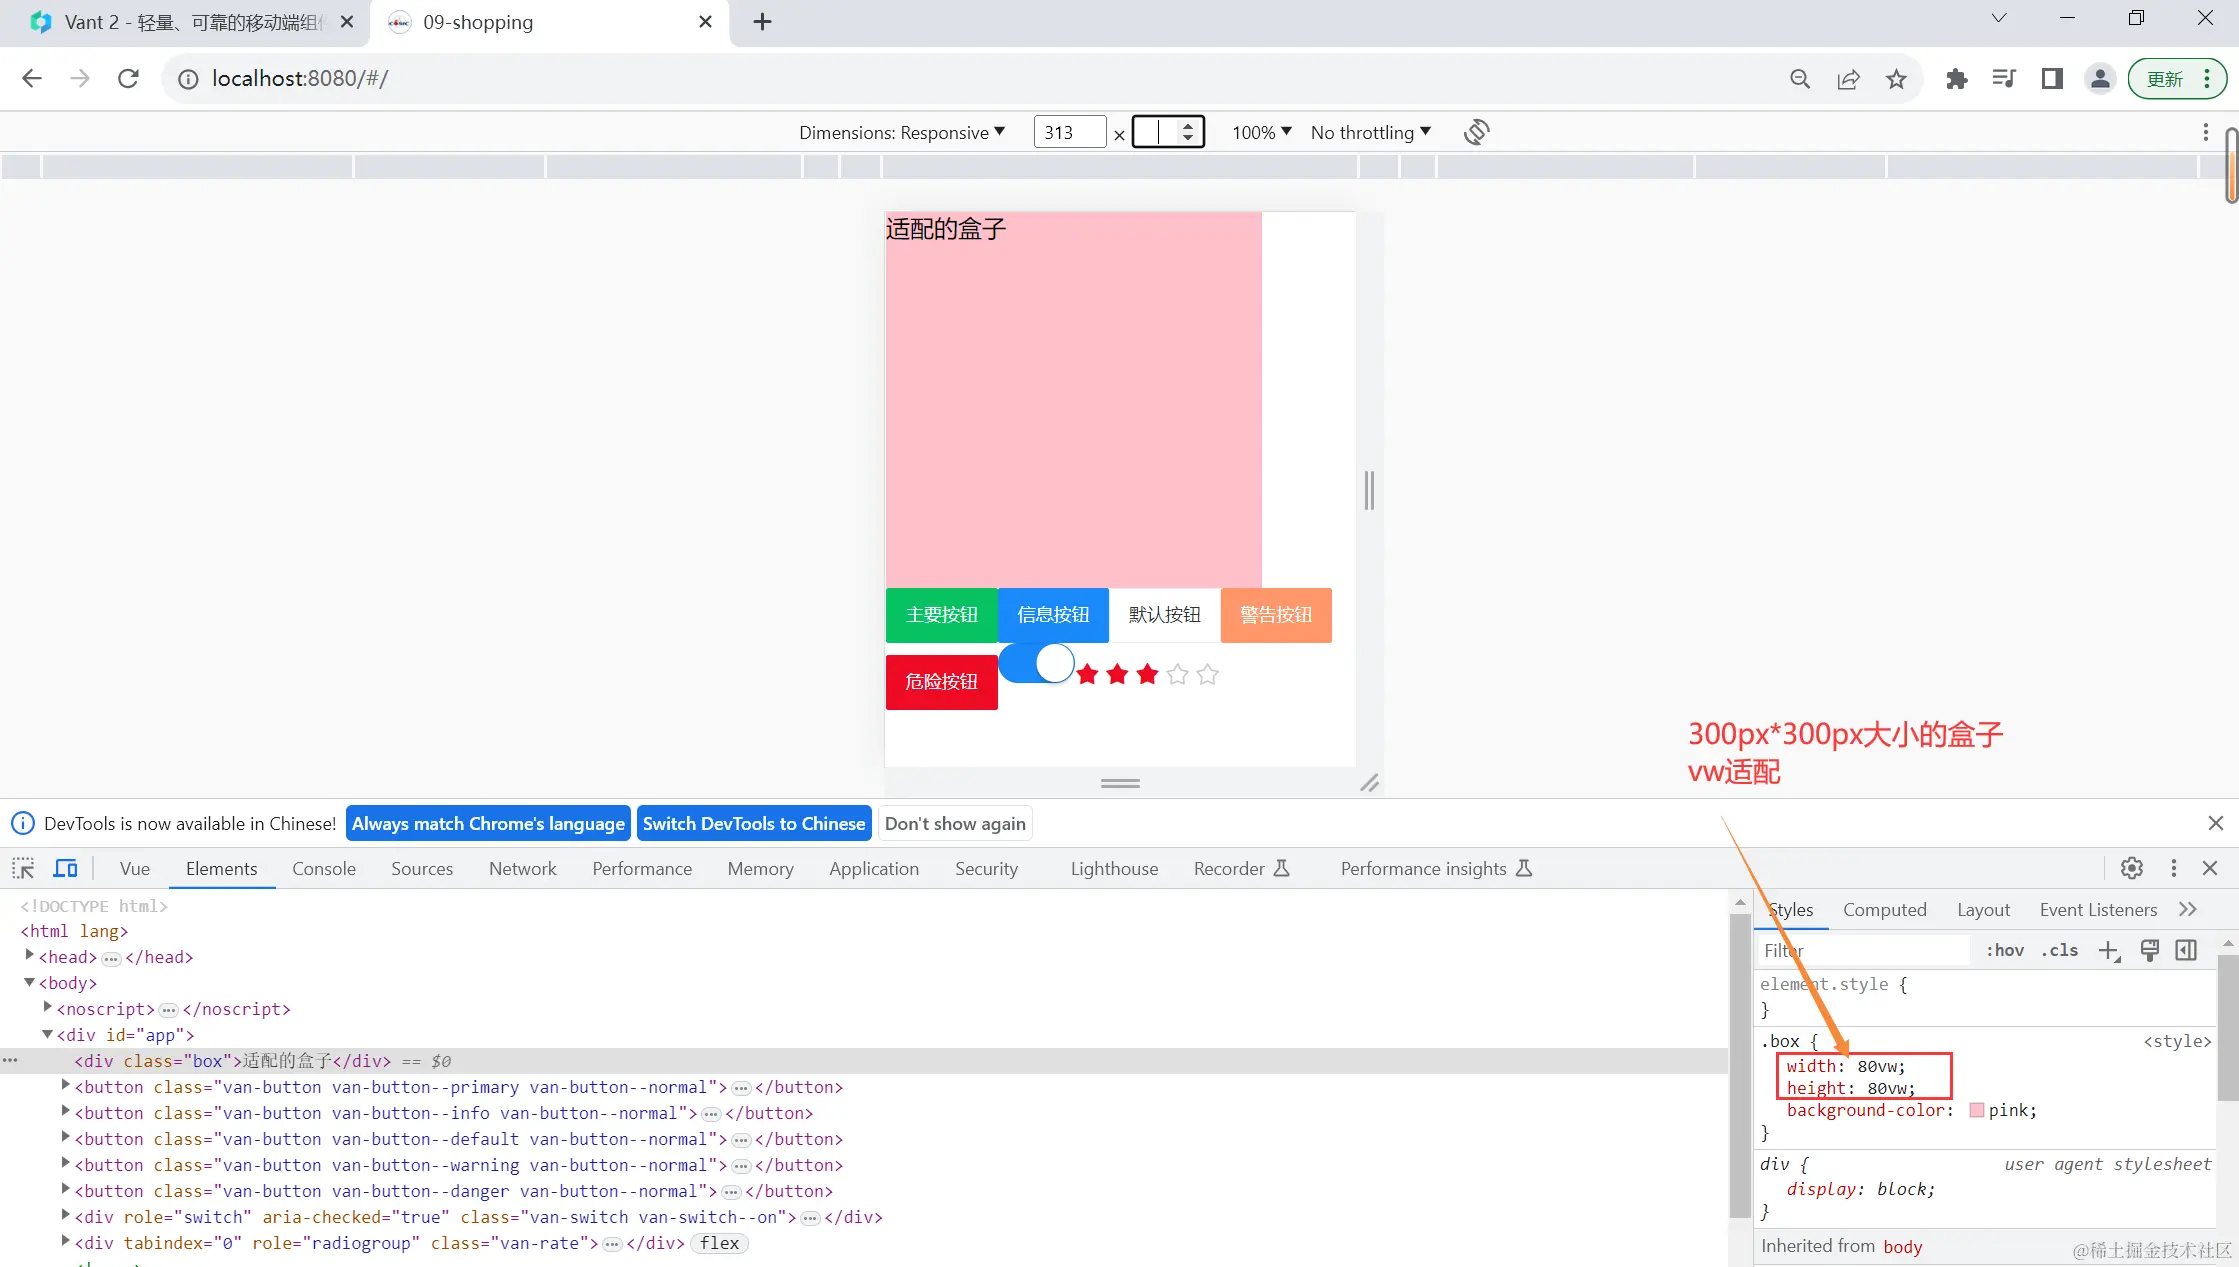Click Switch DevTools to Chinese
Image resolution: width=2239 pixels, height=1267 pixels.
(x=754, y=823)
